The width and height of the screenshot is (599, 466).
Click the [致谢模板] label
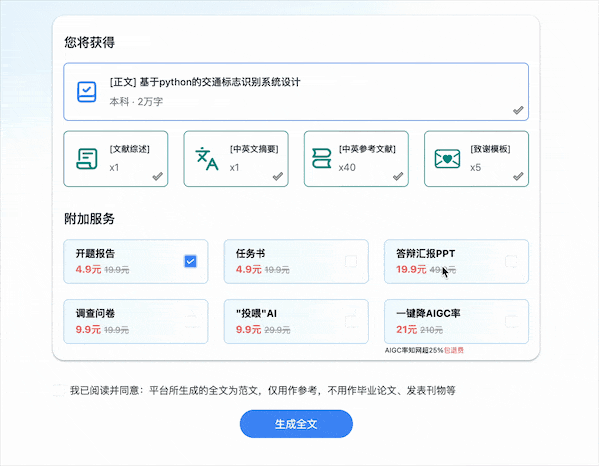(x=490, y=149)
